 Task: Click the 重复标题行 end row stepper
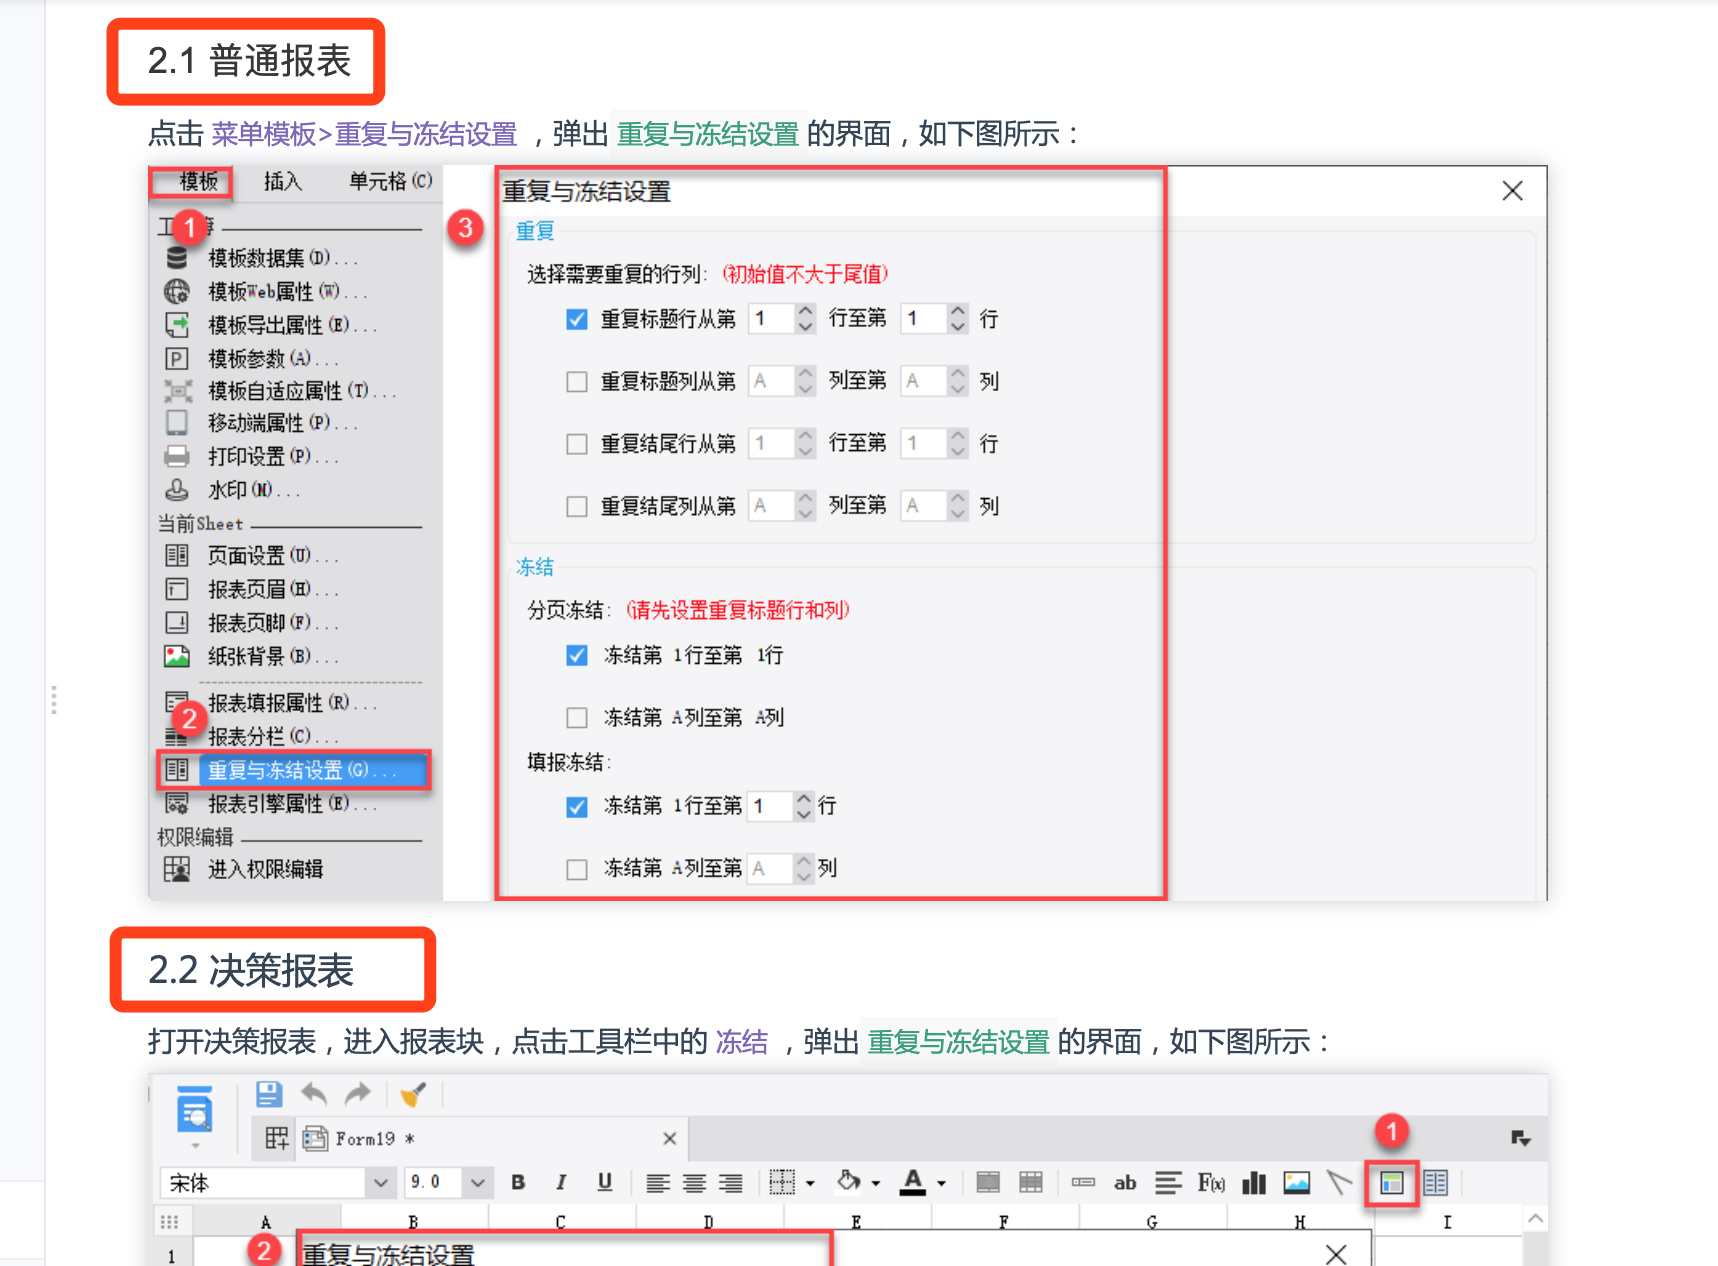(x=958, y=319)
